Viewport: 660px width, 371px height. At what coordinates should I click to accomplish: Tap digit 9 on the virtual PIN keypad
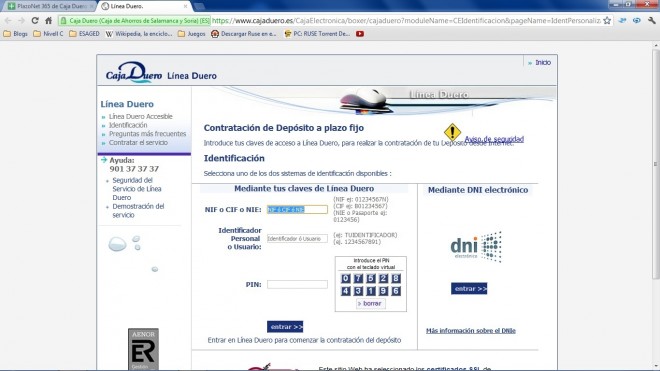pyautogui.click(x=383, y=291)
